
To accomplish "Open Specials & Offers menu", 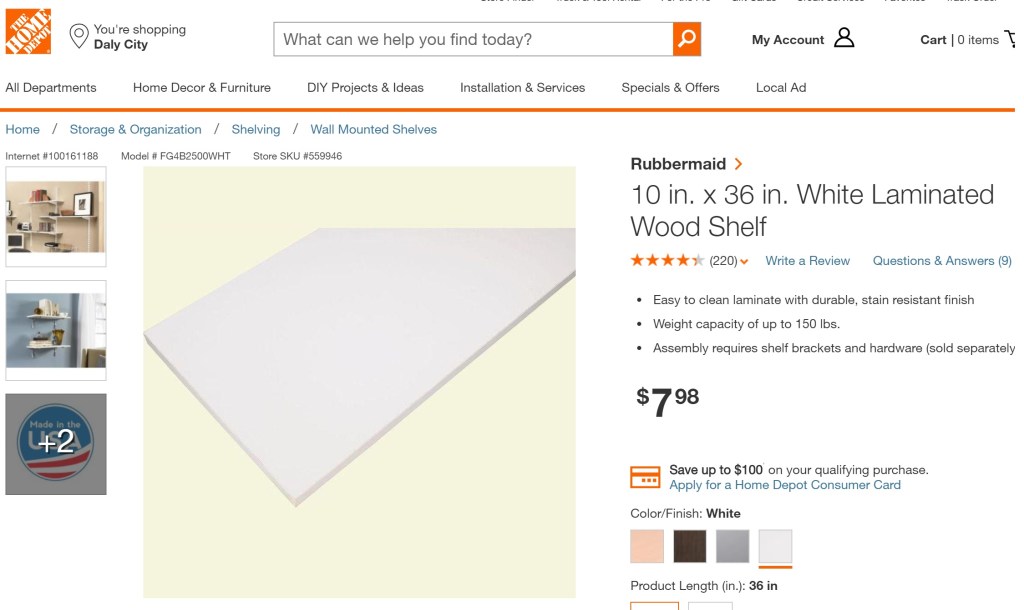I will coord(670,87).
